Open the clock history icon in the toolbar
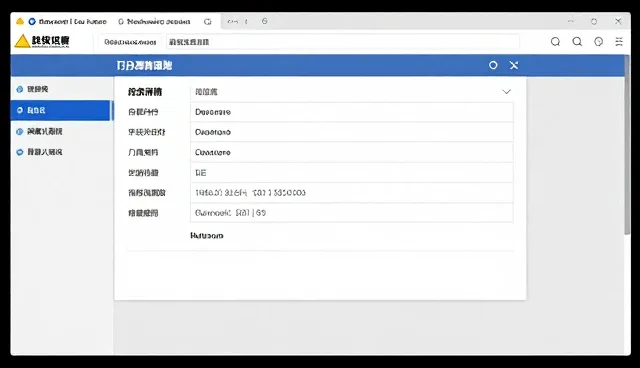Image resolution: width=640 pixels, height=368 pixels. 598,42
